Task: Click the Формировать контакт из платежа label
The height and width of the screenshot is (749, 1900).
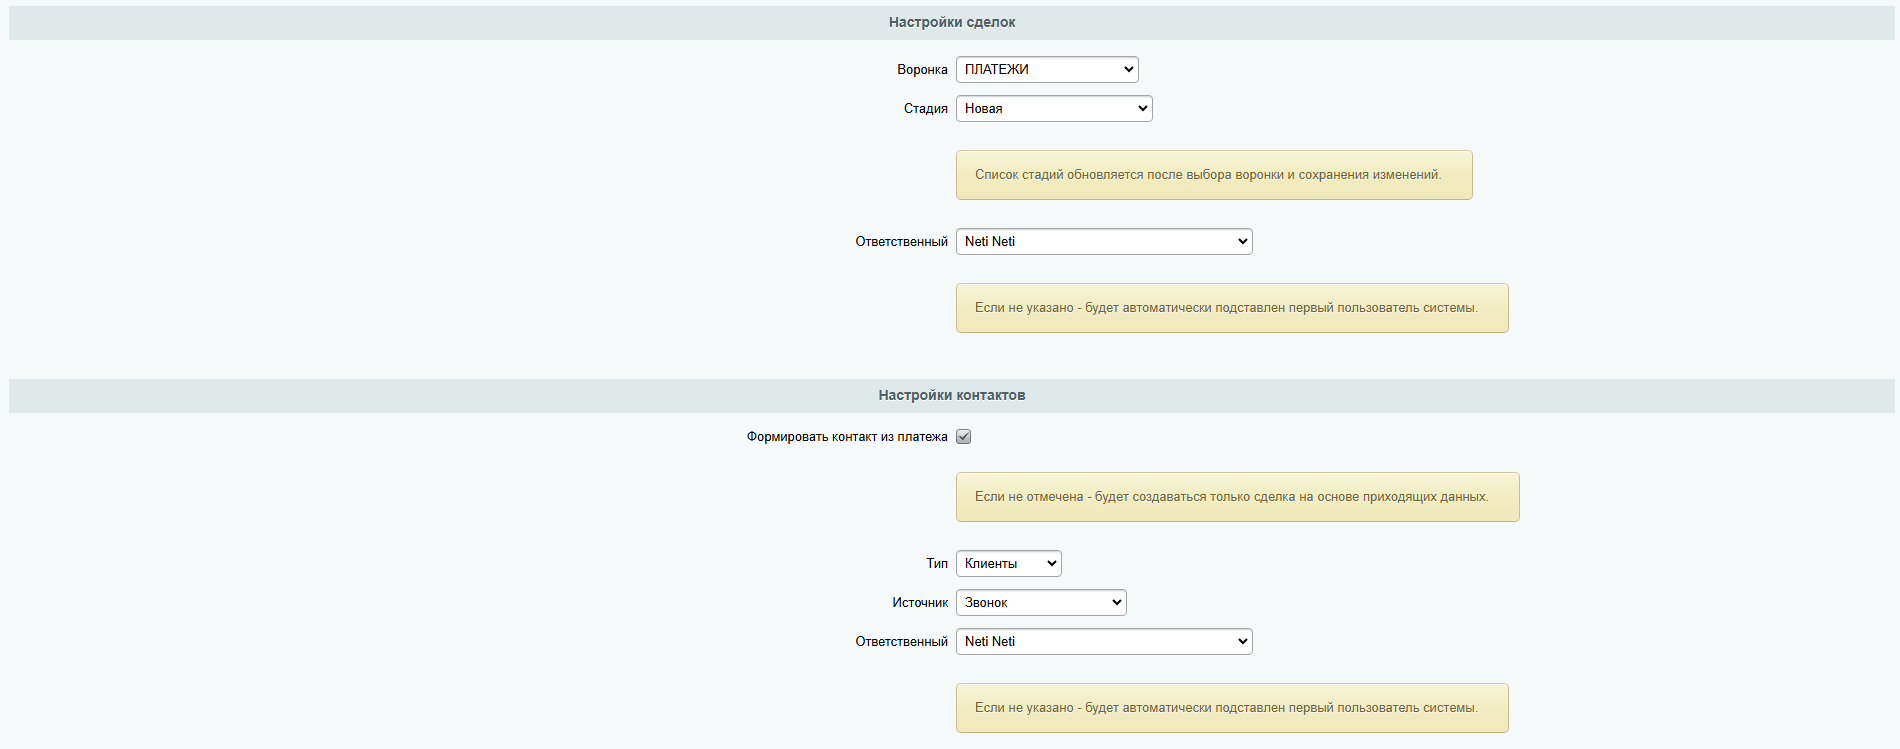Action: click(846, 436)
